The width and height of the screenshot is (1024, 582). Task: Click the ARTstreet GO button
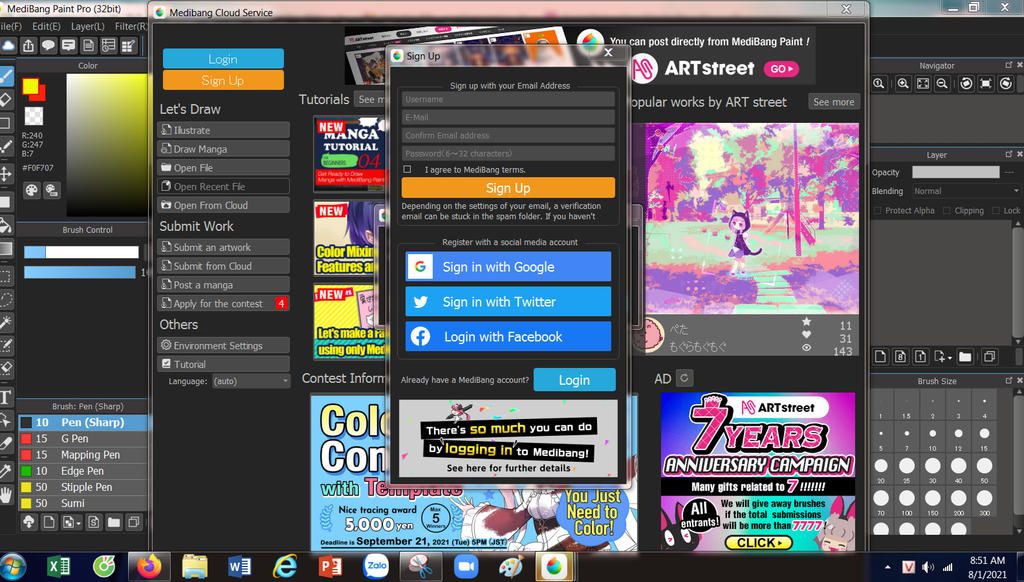(x=781, y=69)
